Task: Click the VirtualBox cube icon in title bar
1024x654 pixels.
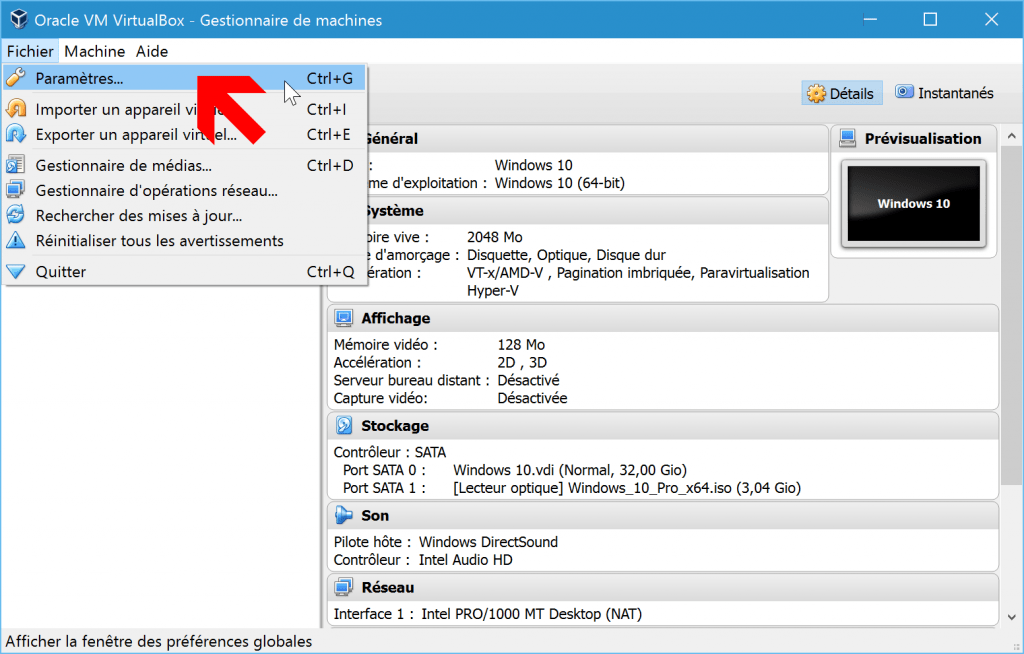Action: tap(19, 19)
